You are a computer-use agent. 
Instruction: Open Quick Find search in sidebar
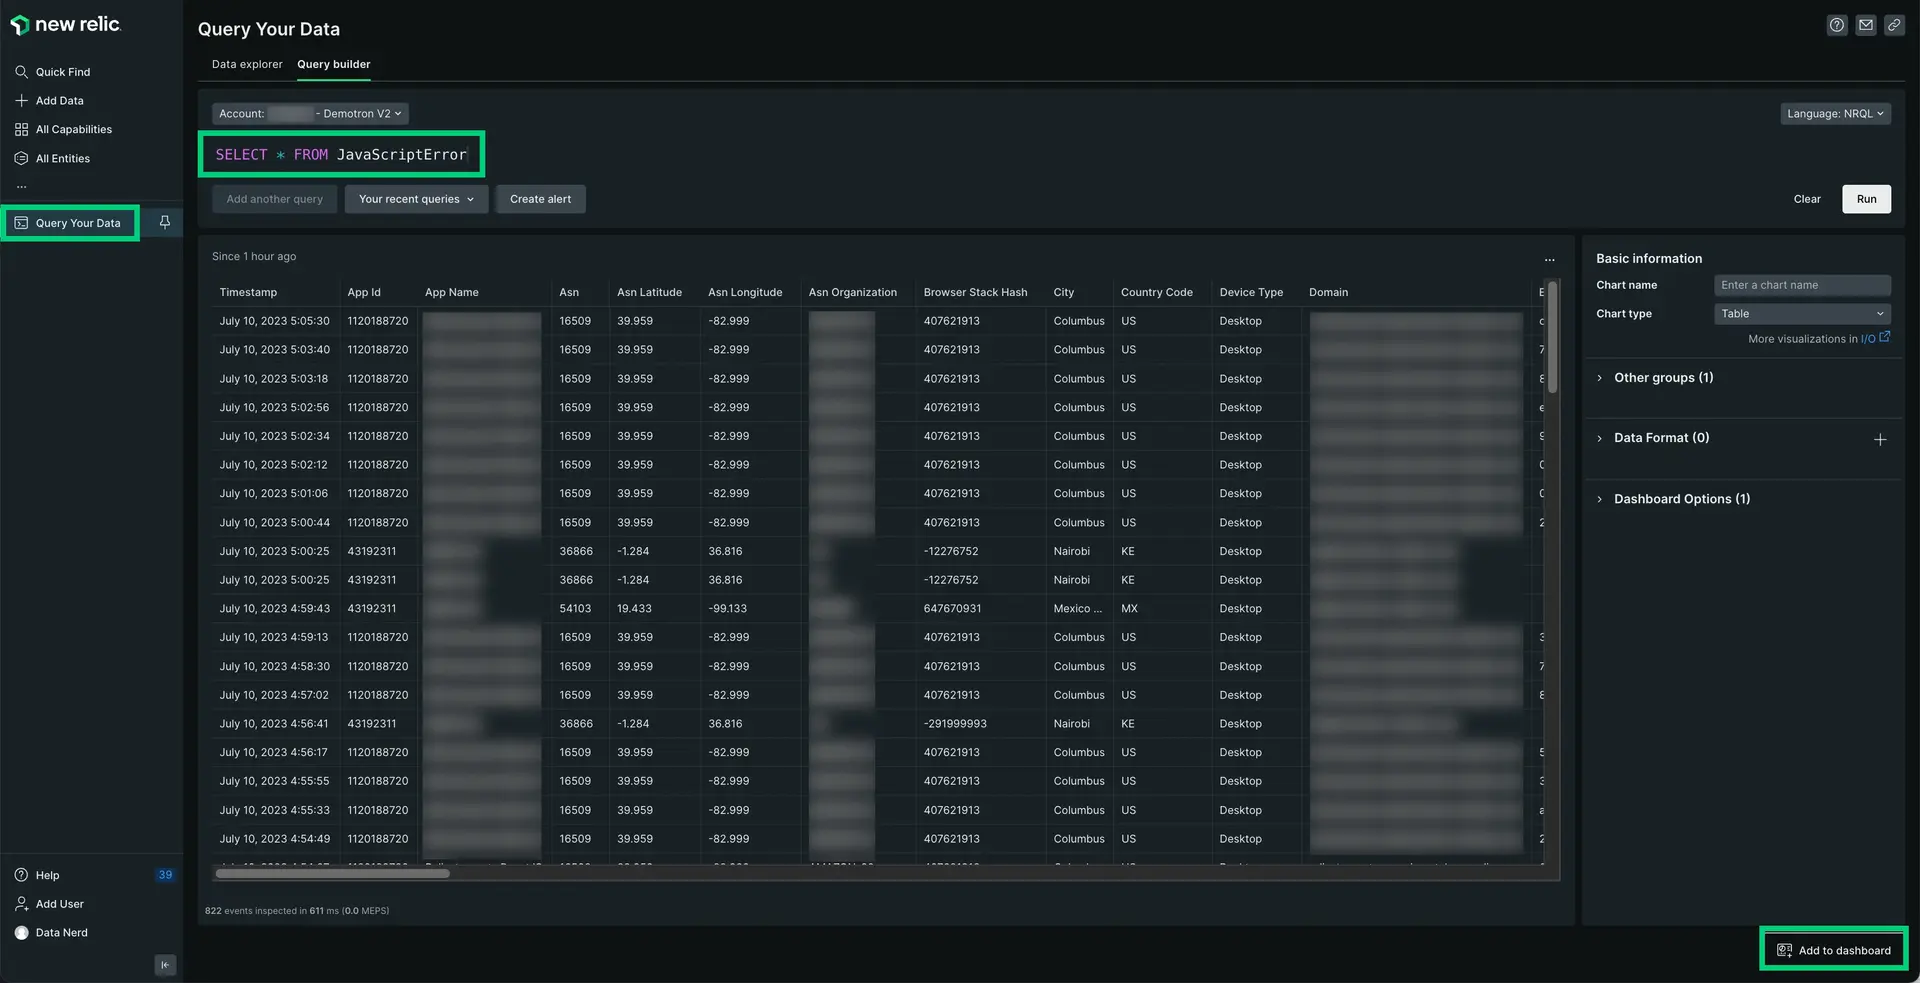tap(62, 72)
